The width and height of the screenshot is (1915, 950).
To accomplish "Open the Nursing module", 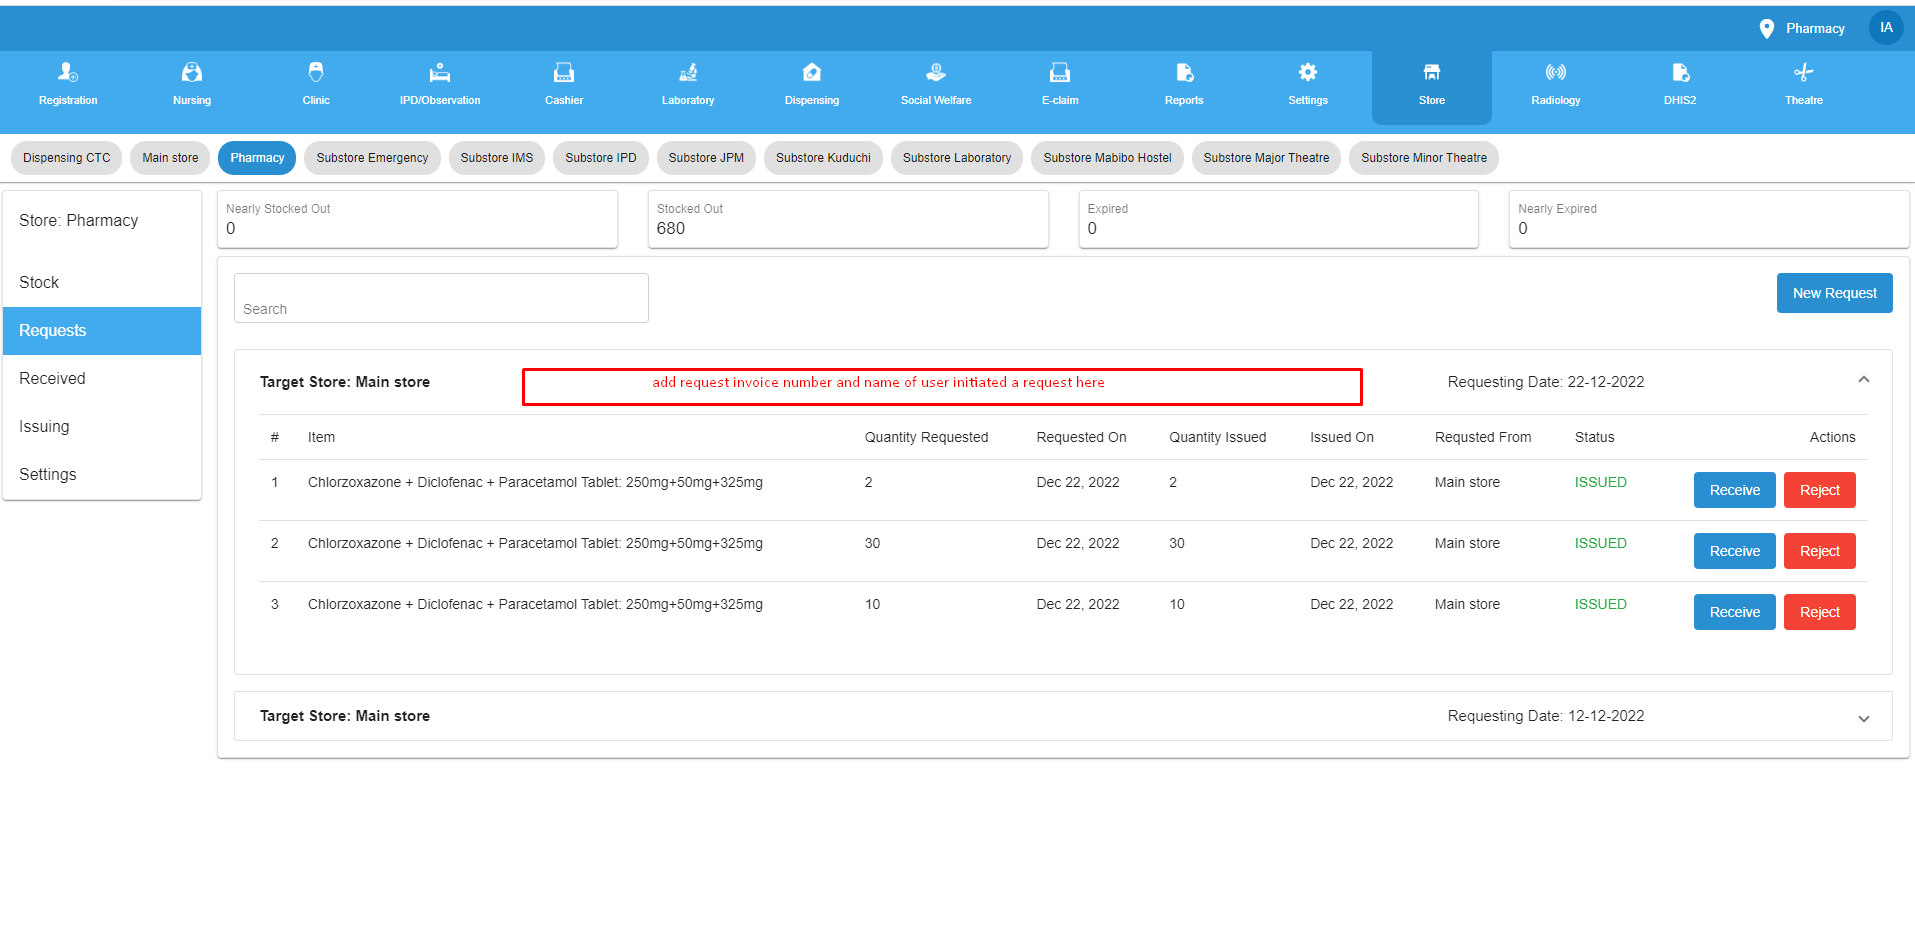I will pyautogui.click(x=191, y=85).
